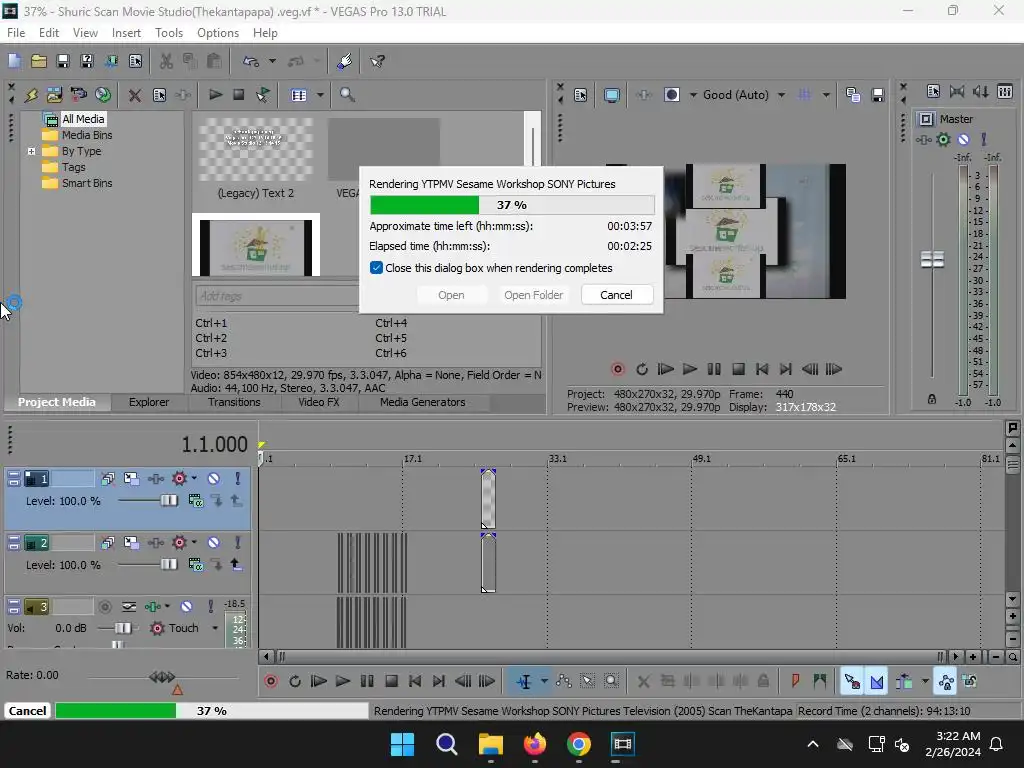Click Cancel in the status bar

point(27,711)
